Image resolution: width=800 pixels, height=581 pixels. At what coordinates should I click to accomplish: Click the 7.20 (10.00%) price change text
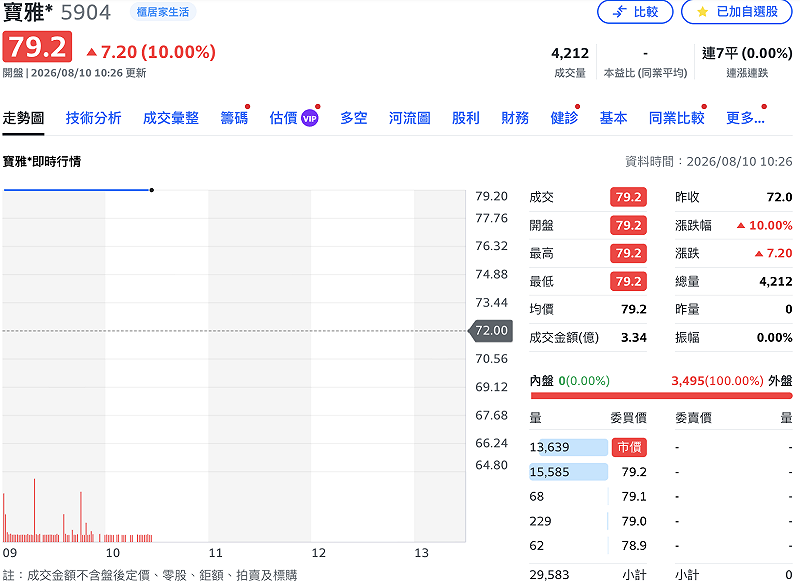point(152,52)
